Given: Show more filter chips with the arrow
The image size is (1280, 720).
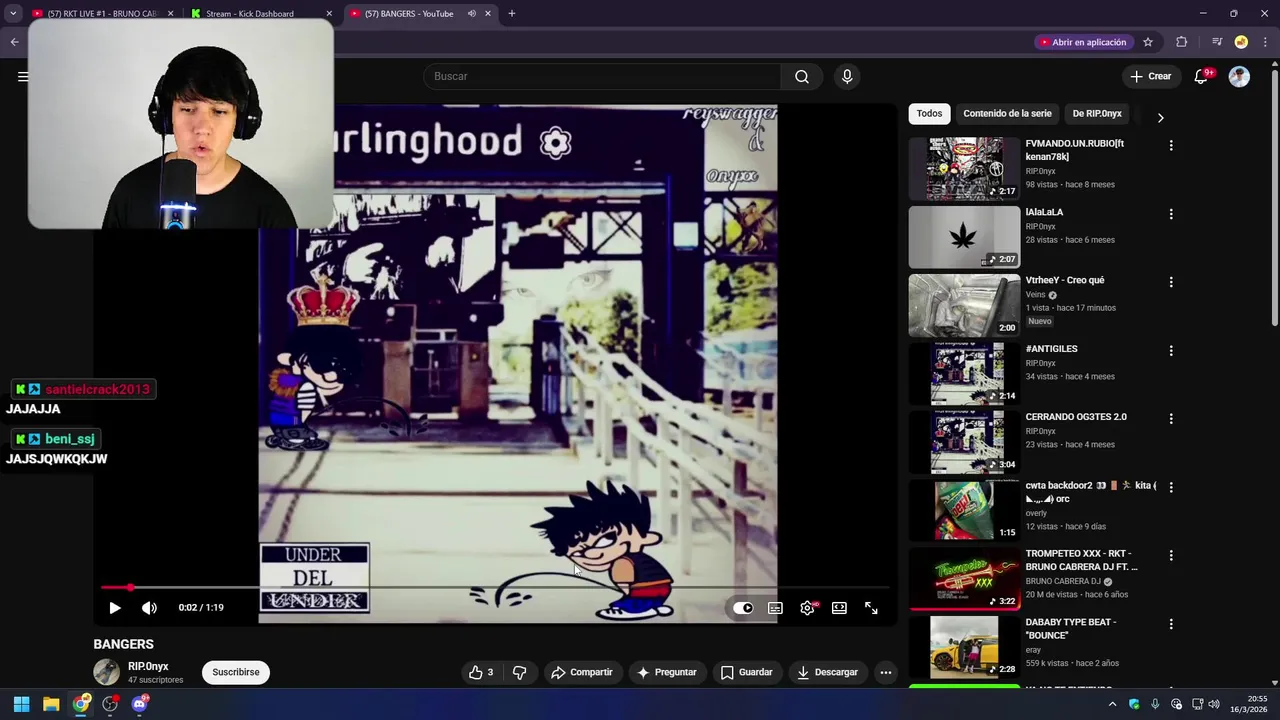Looking at the screenshot, I should tap(1160, 117).
